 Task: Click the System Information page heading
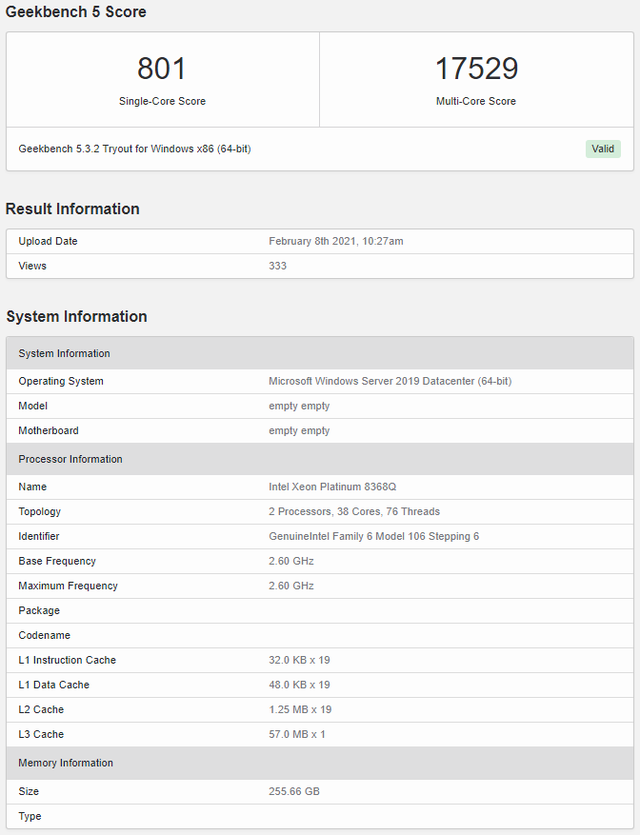77,316
